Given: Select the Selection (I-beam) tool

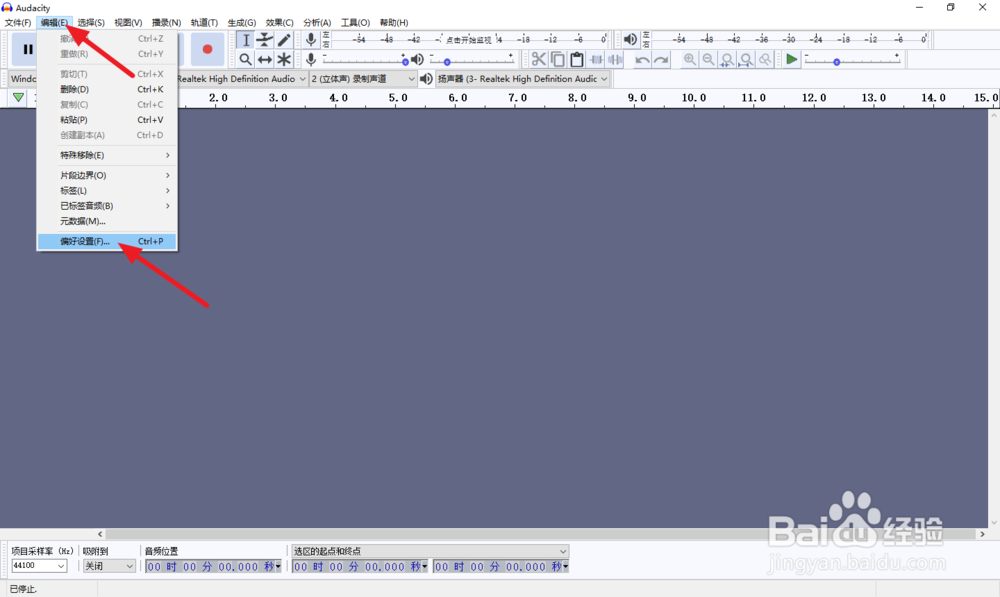Looking at the screenshot, I should [246, 40].
